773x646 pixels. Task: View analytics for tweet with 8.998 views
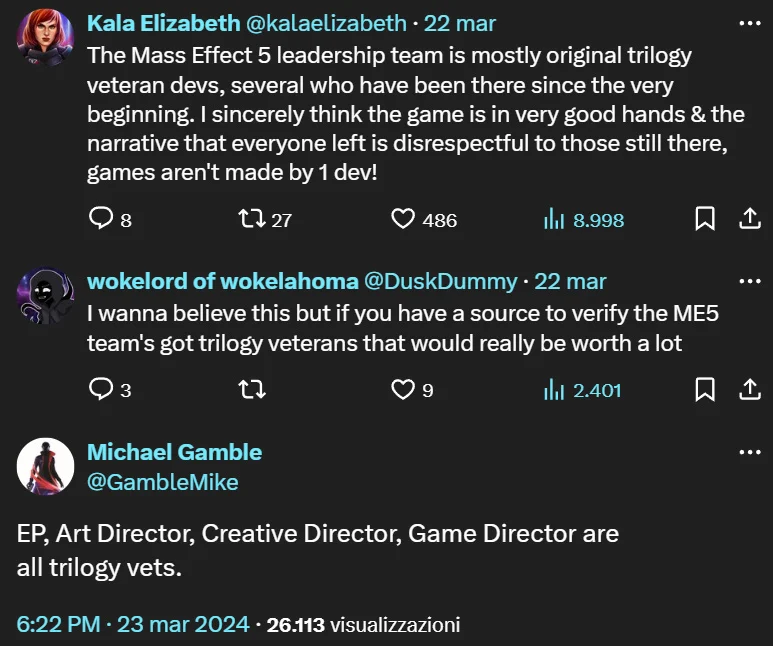click(553, 218)
